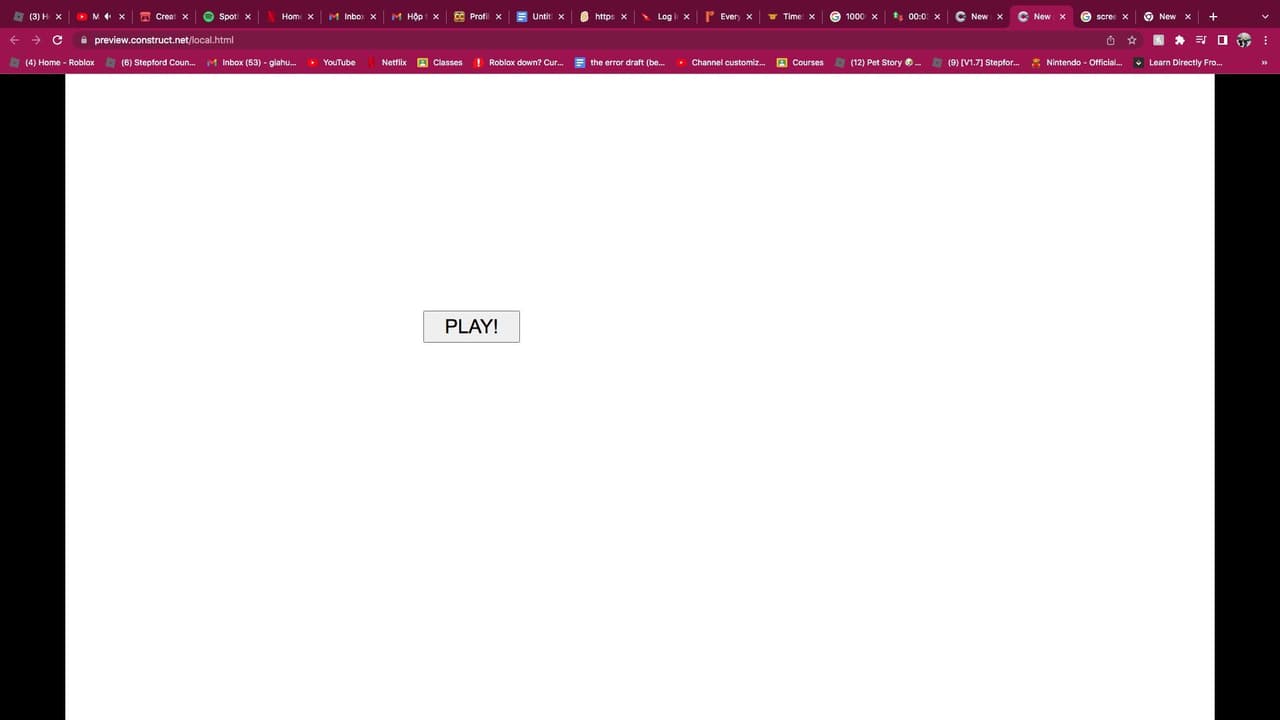Close the 1000 Google tab
The height and width of the screenshot is (720, 1280).
(x=874, y=16)
